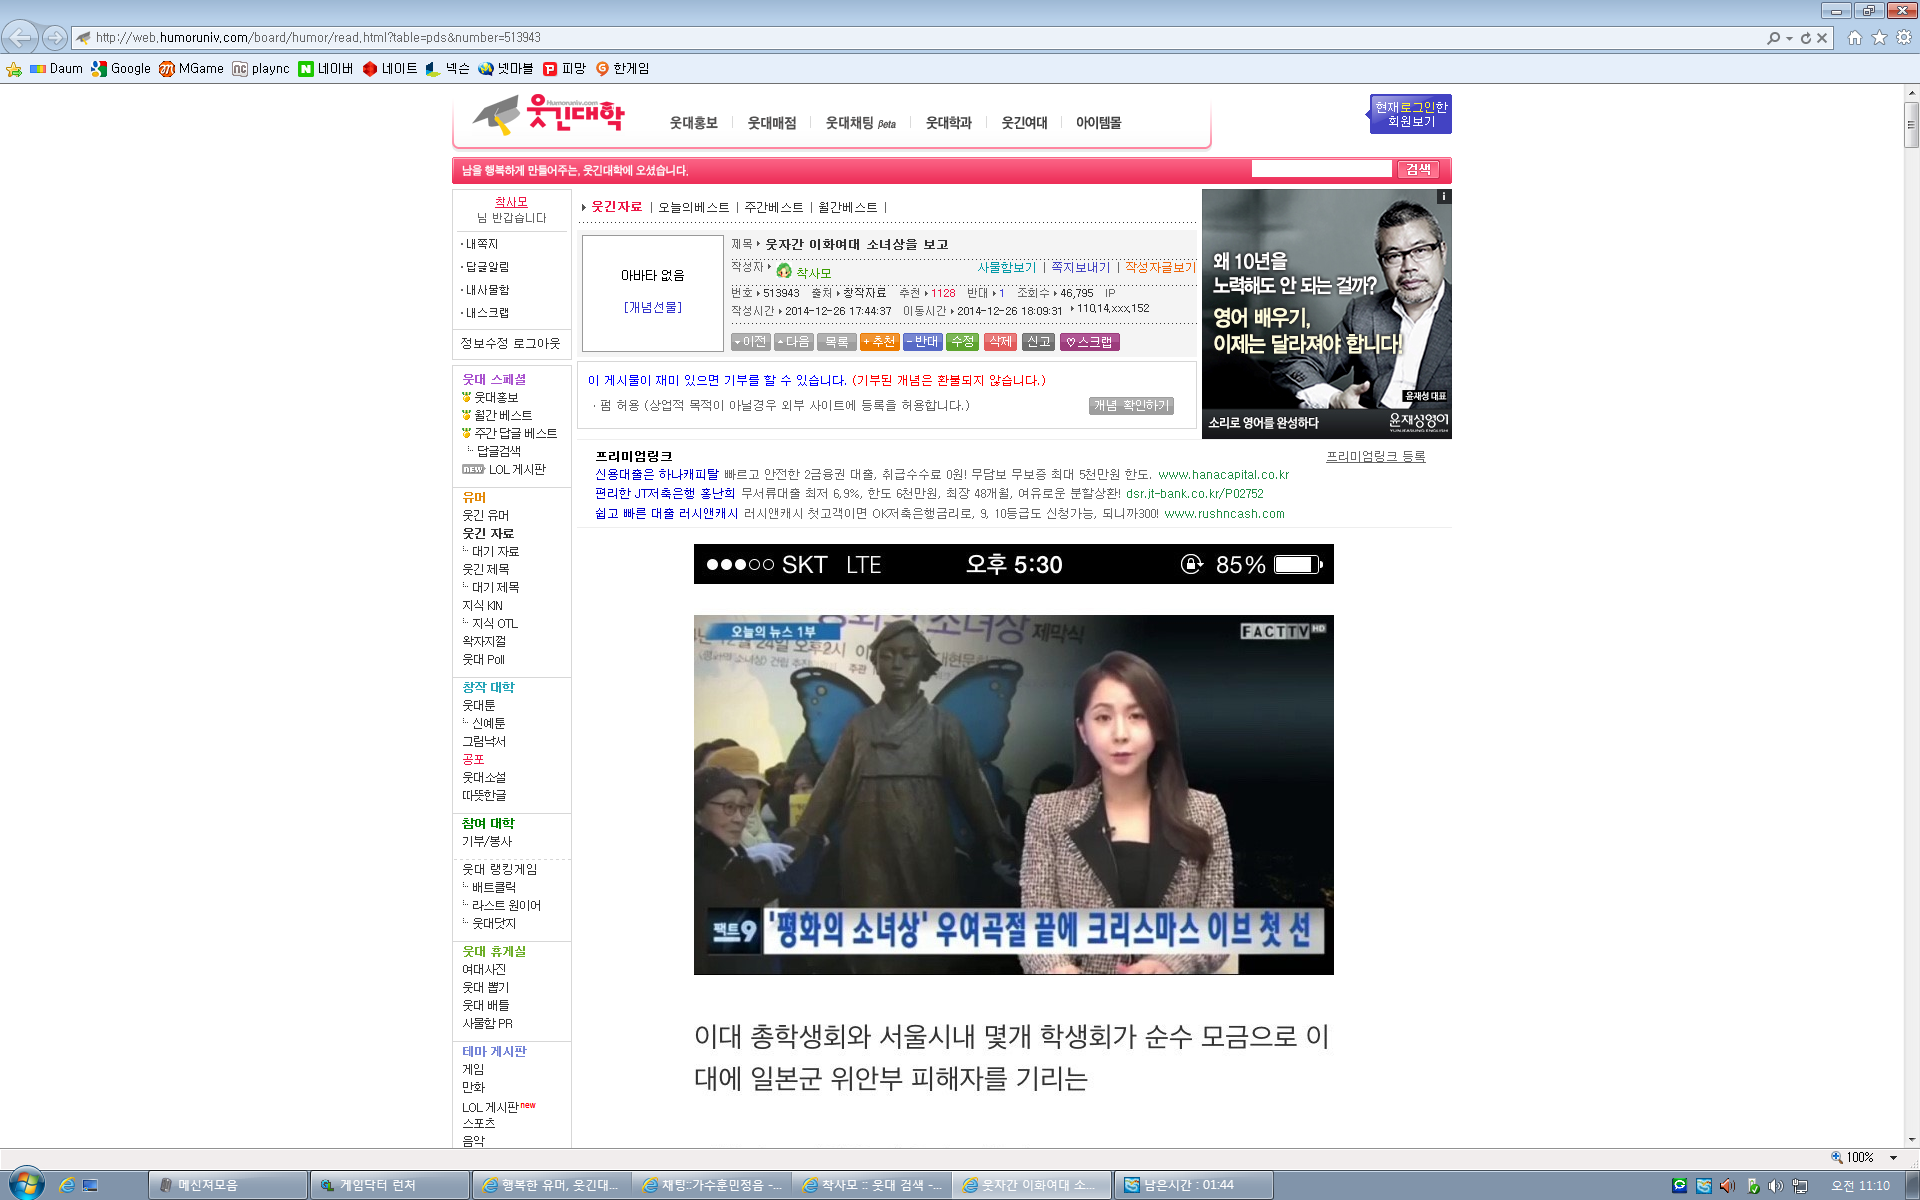Go back with browser Back arrow
Viewport: 1920px width, 1200px height.
point(20,38)
